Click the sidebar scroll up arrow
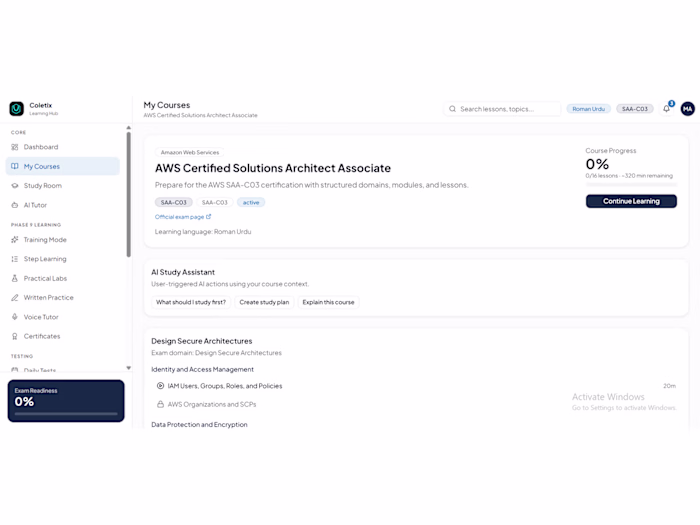This screenshot has width=700, height=525. pos(129,128)
